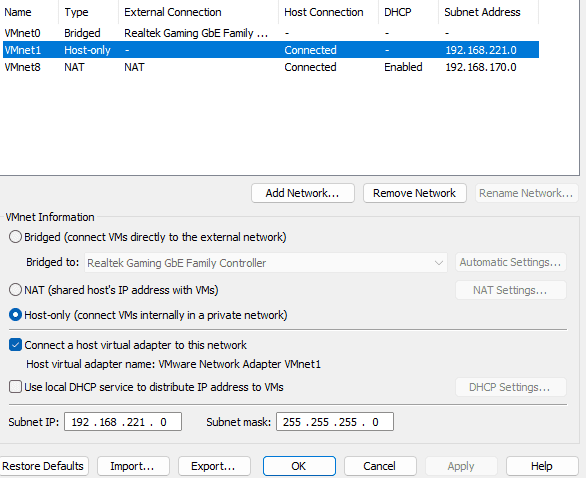Select the Host-only private network radio button
The width and height of the screenshot is (586, 478).
tap(15, 315)
